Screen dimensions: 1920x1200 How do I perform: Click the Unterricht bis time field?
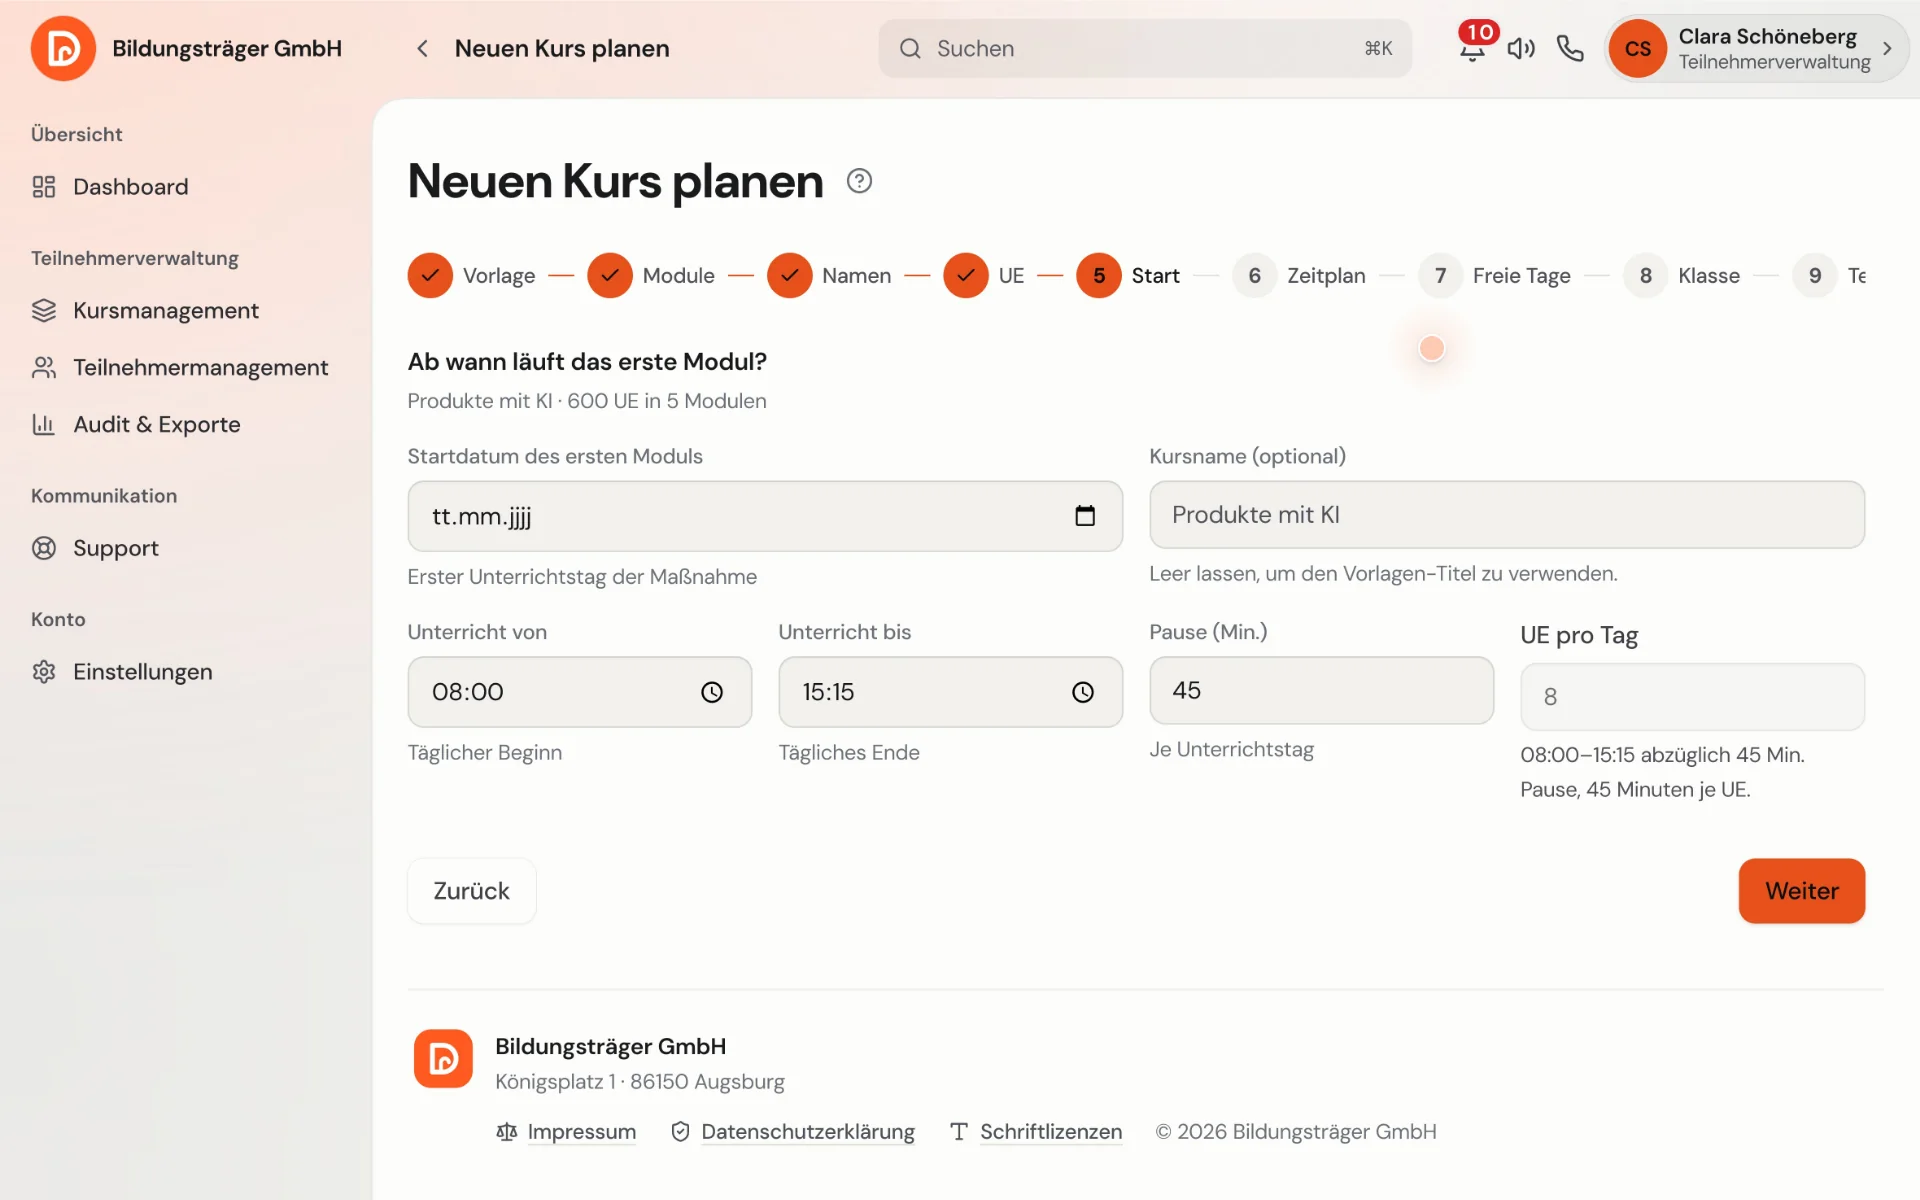point(951,692)
